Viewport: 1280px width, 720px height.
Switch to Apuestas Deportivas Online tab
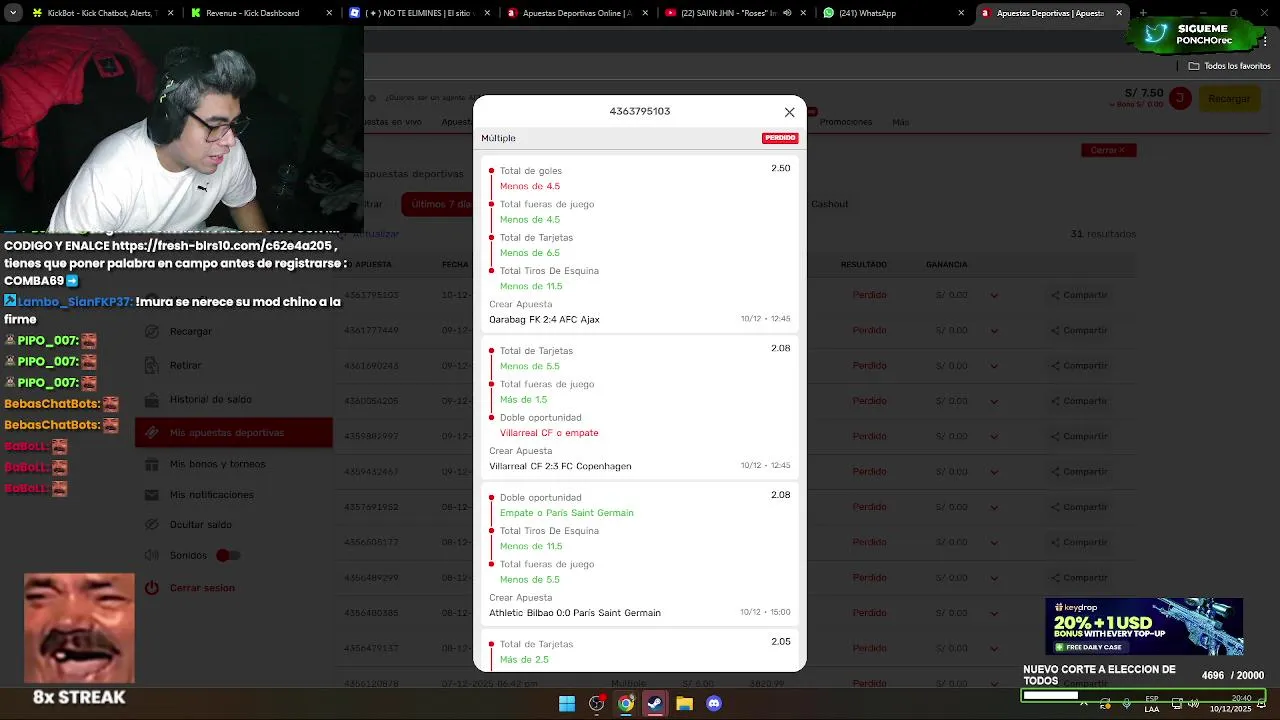pyautogui.click(x=576, y=13)
